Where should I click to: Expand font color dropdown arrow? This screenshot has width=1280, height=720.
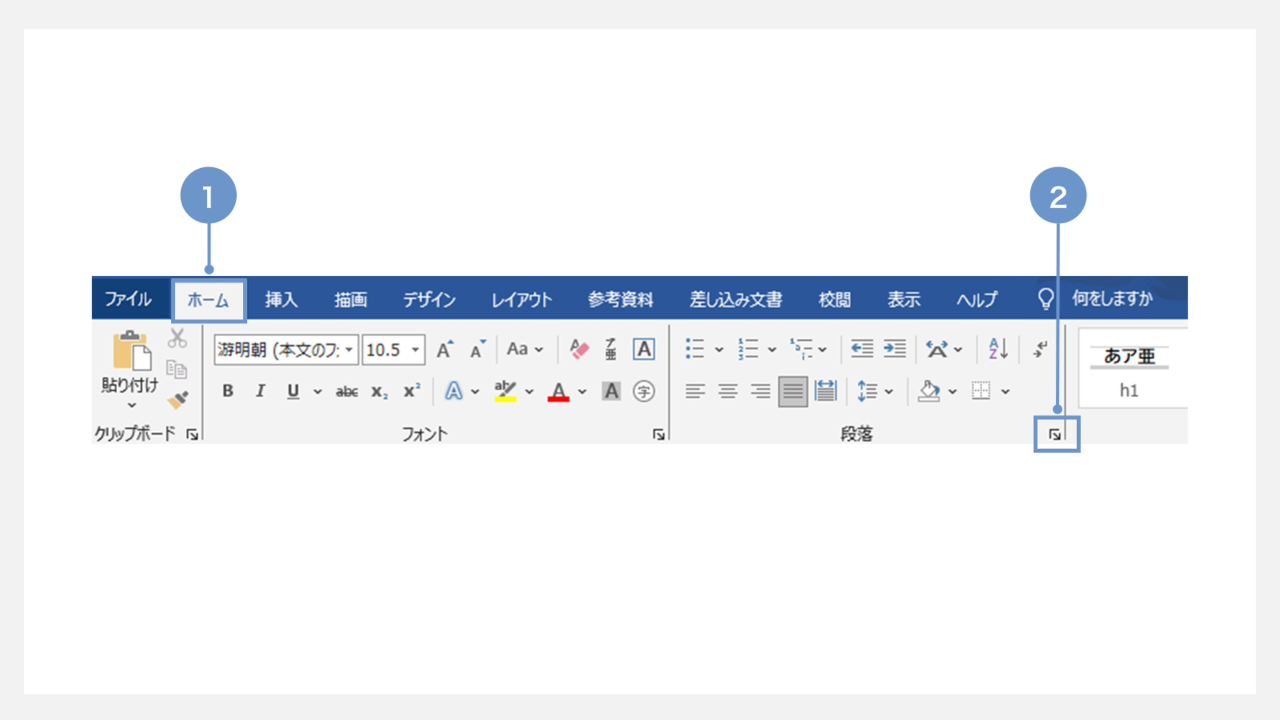point(582,392)
